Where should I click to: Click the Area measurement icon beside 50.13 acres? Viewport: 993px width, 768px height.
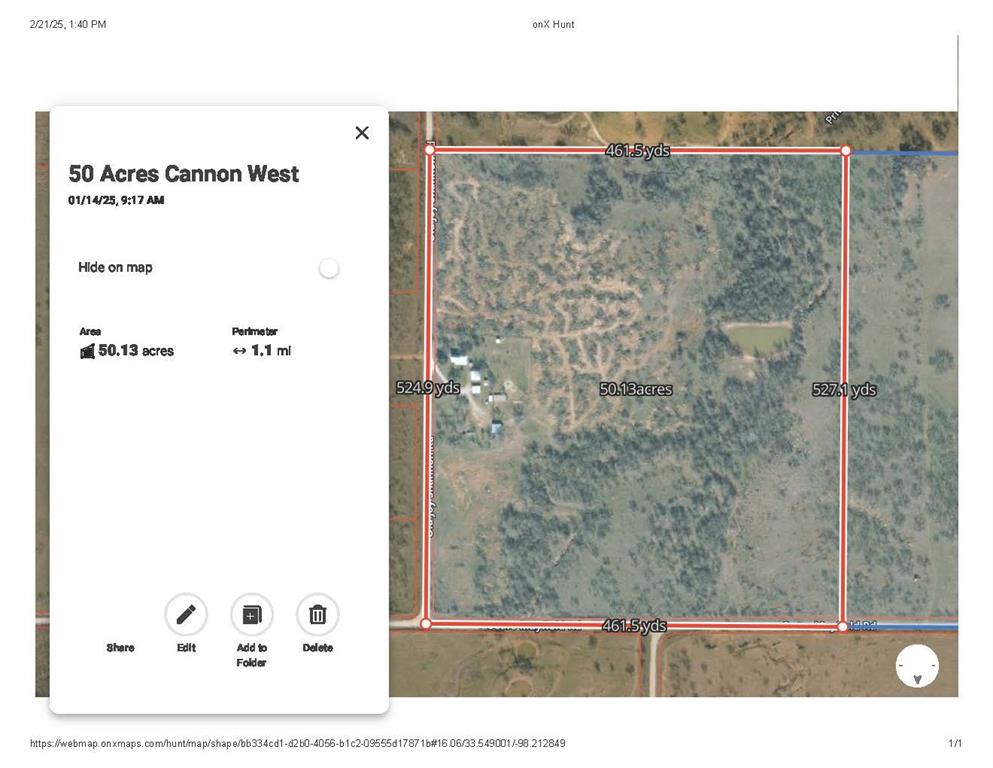point(87,350)
